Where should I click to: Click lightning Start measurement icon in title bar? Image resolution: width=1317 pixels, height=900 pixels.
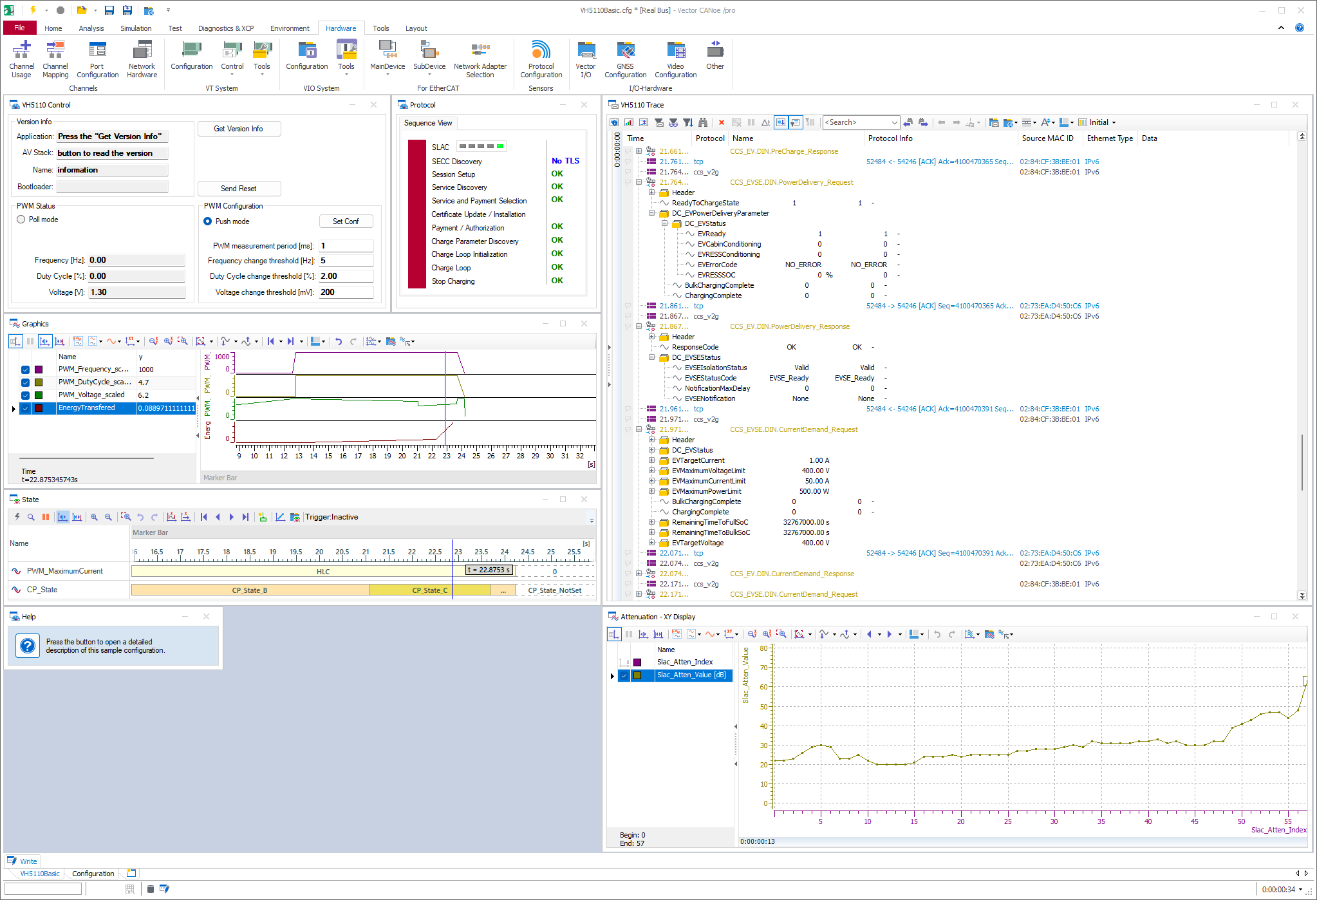[x=33, y=10]
